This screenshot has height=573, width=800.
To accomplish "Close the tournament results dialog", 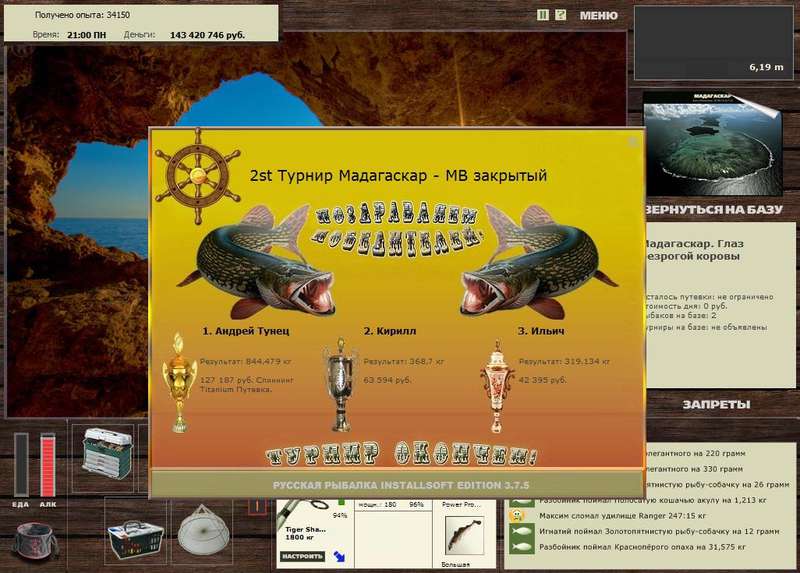I will (633, 140).
